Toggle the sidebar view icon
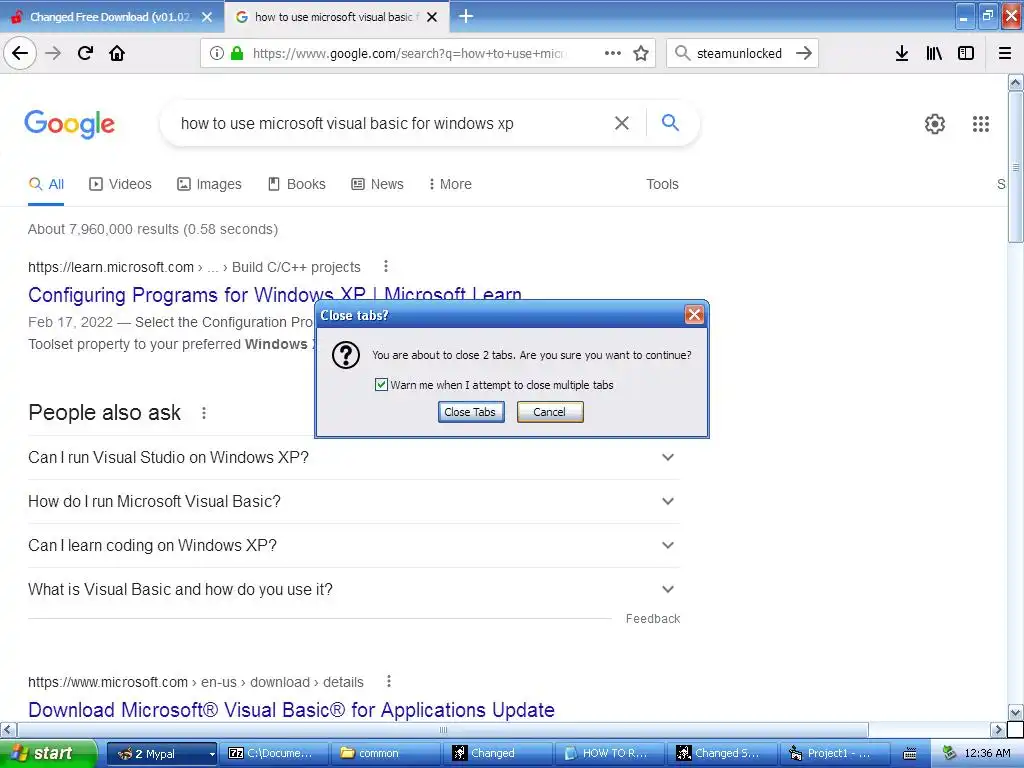1024x768 pixels. (x=966, y=53)
